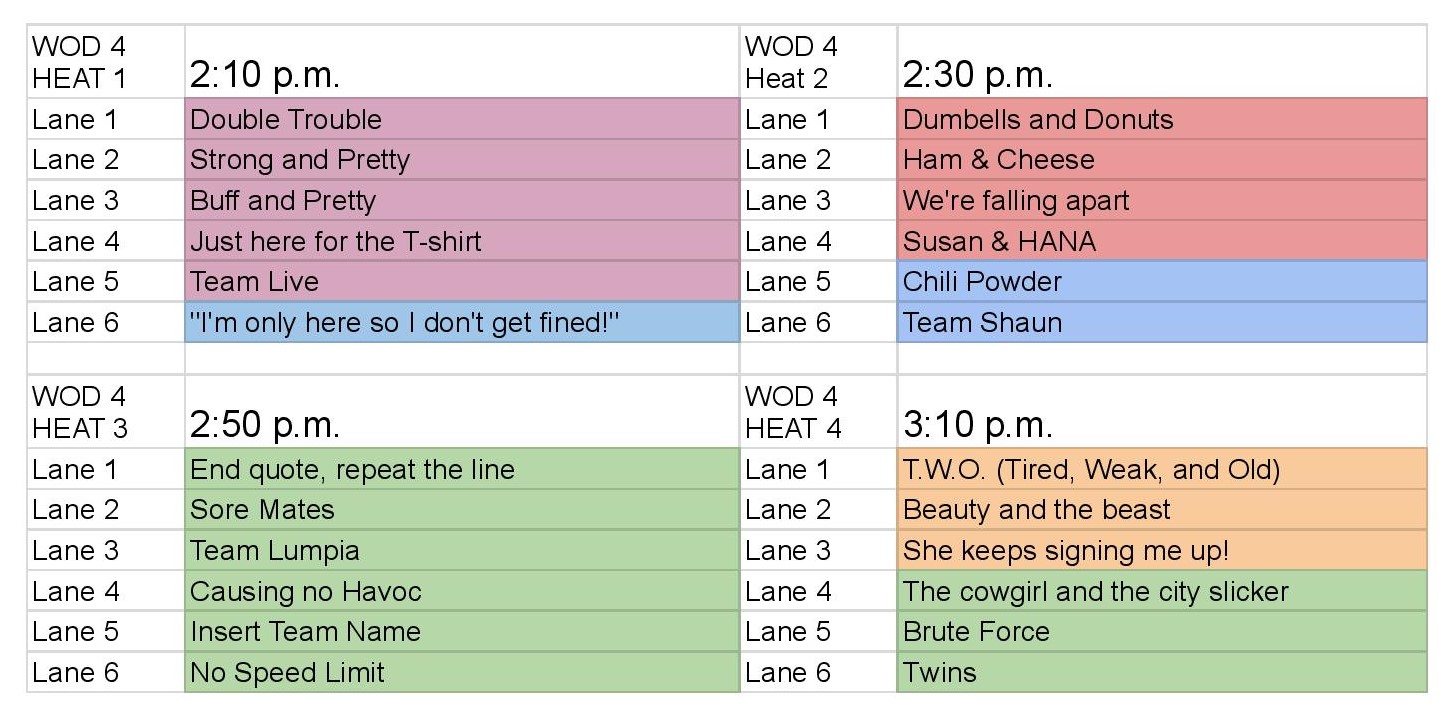
Task: Select the blue "I'm only here so I don't get fined!" cell
Action: [x=461, y=322]
